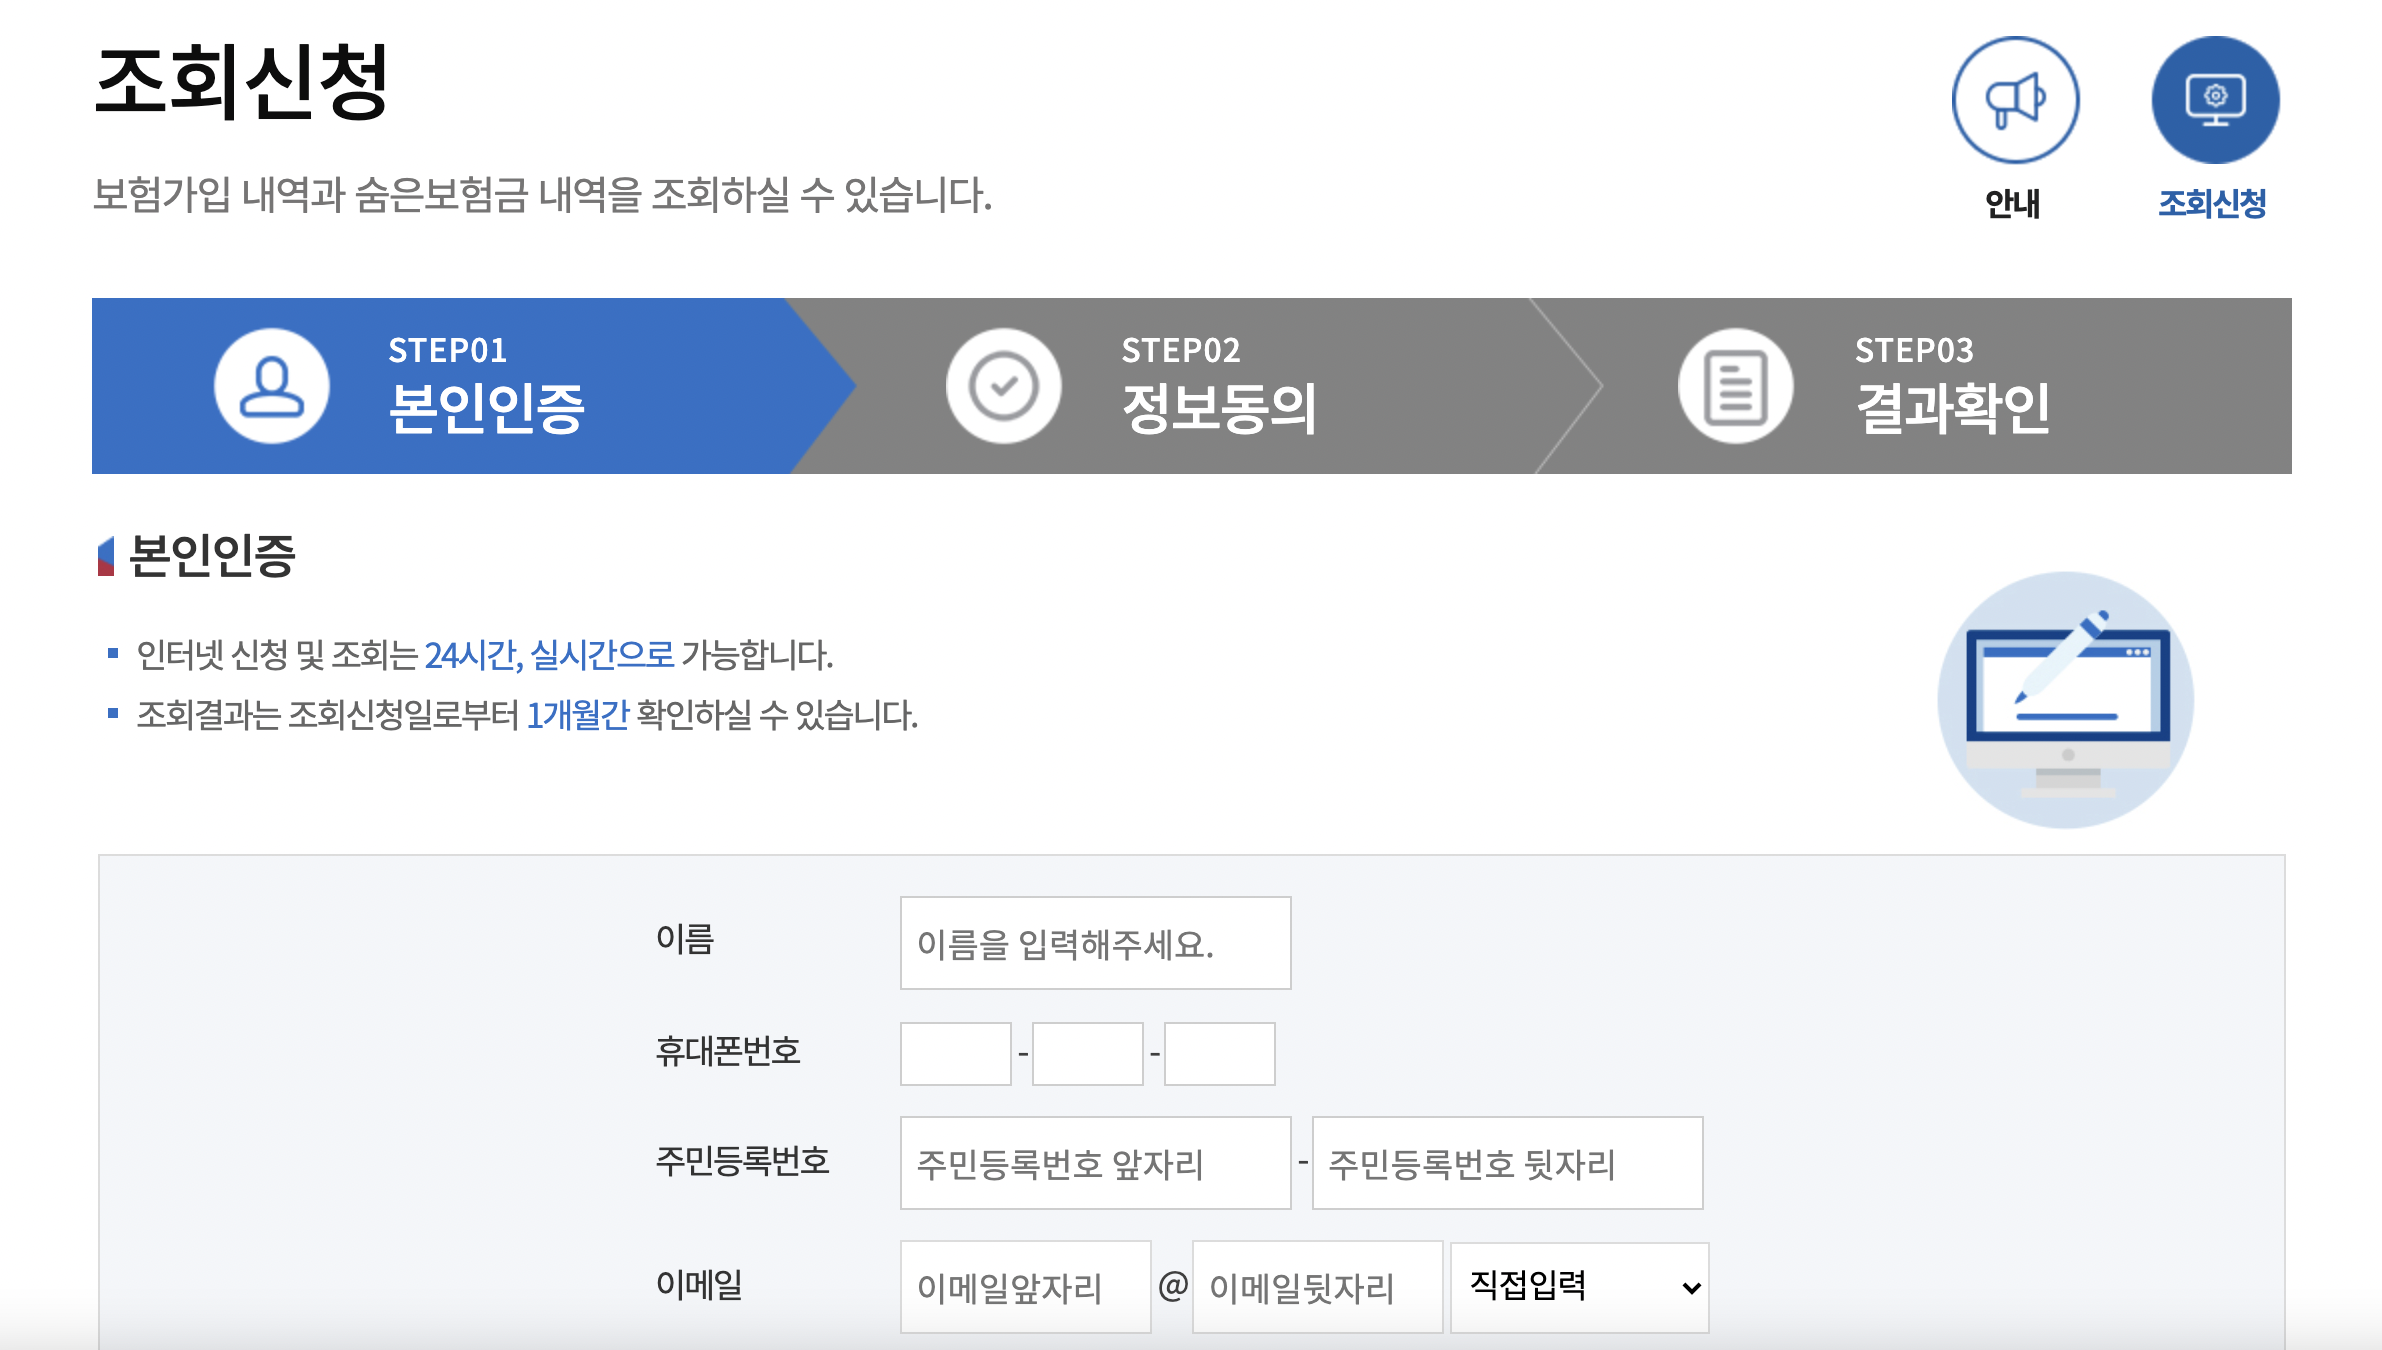2382x1350 pixels.
Task: Click the 조회신청 text link
Action: 2212,204
